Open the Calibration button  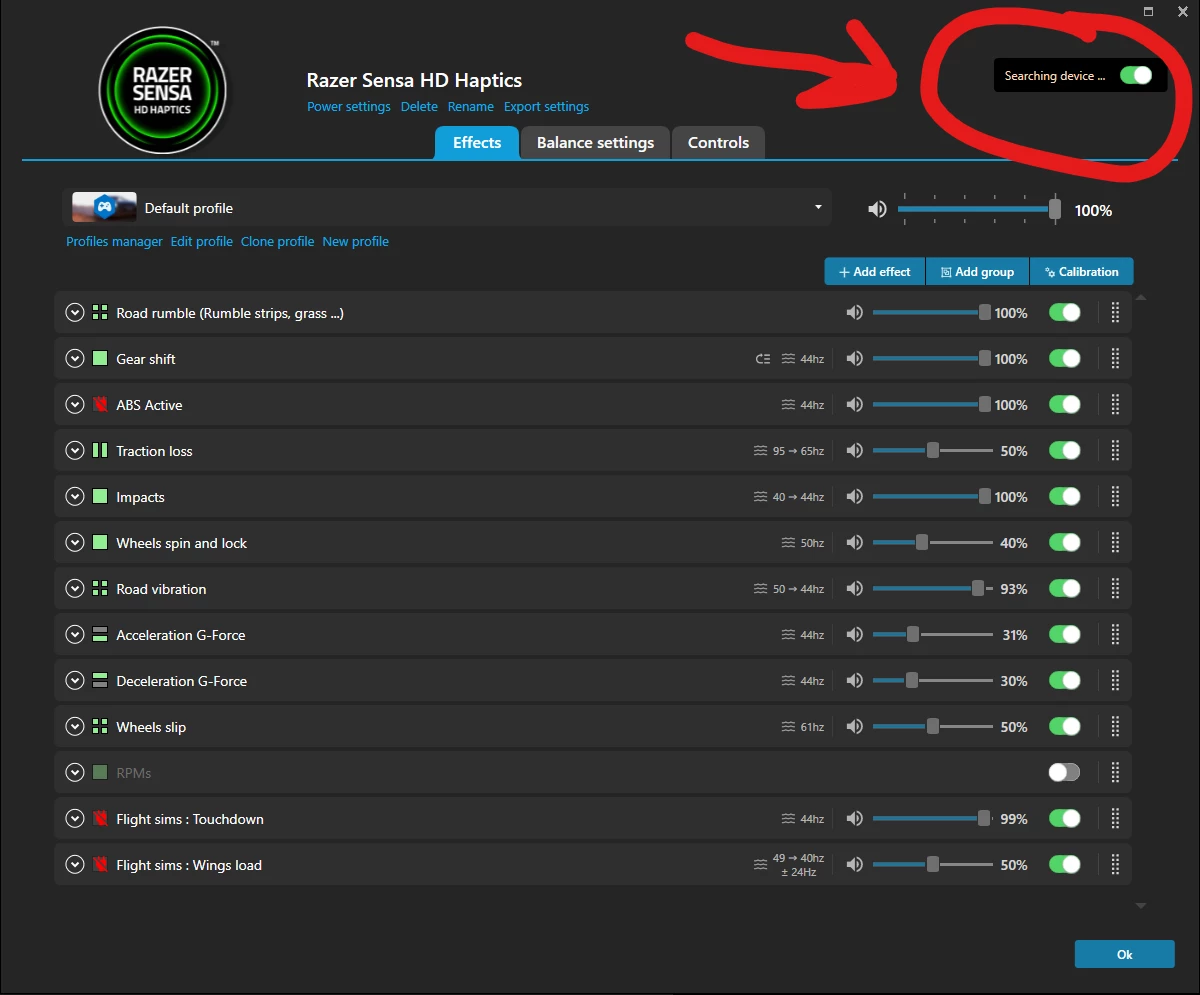point(1081,272)
